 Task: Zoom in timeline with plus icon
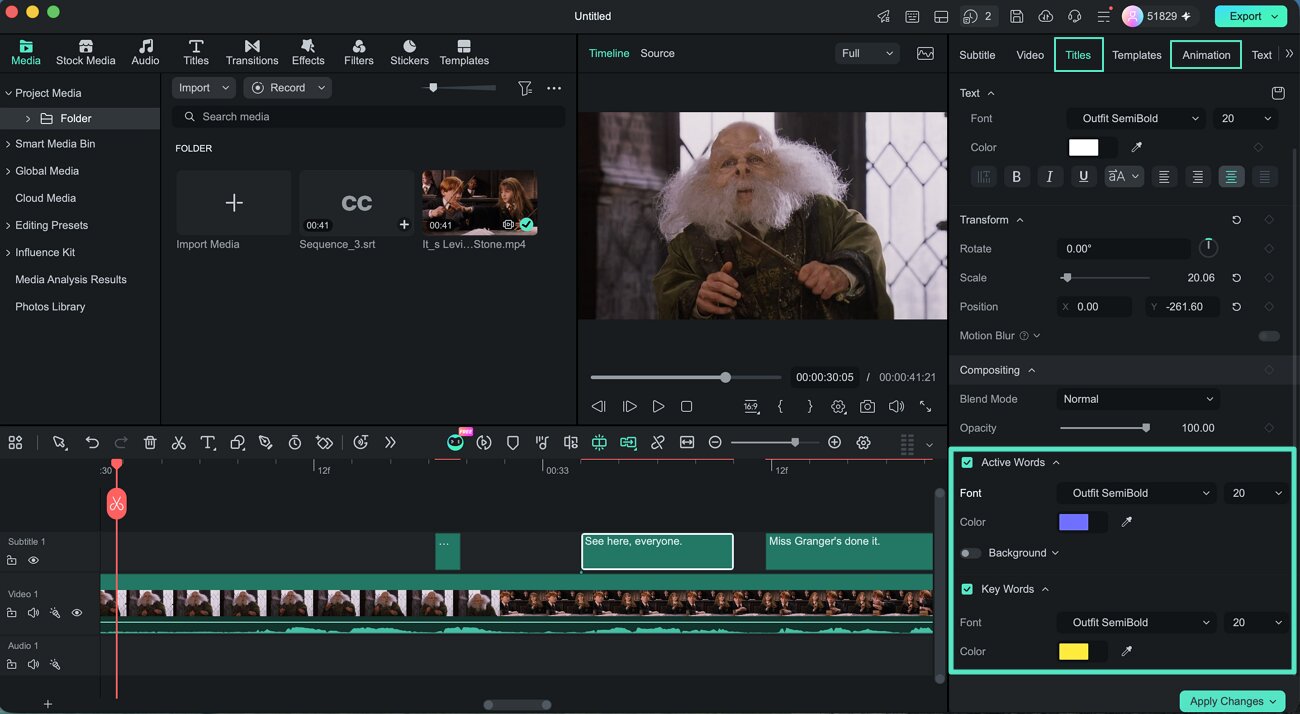[834, 442]
